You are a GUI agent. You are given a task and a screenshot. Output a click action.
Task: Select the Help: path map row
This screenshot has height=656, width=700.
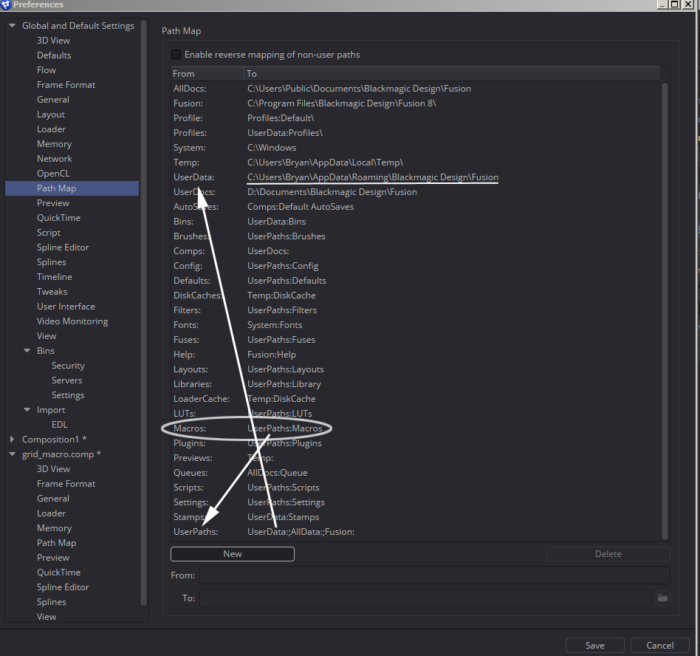(x=416, y=355)
